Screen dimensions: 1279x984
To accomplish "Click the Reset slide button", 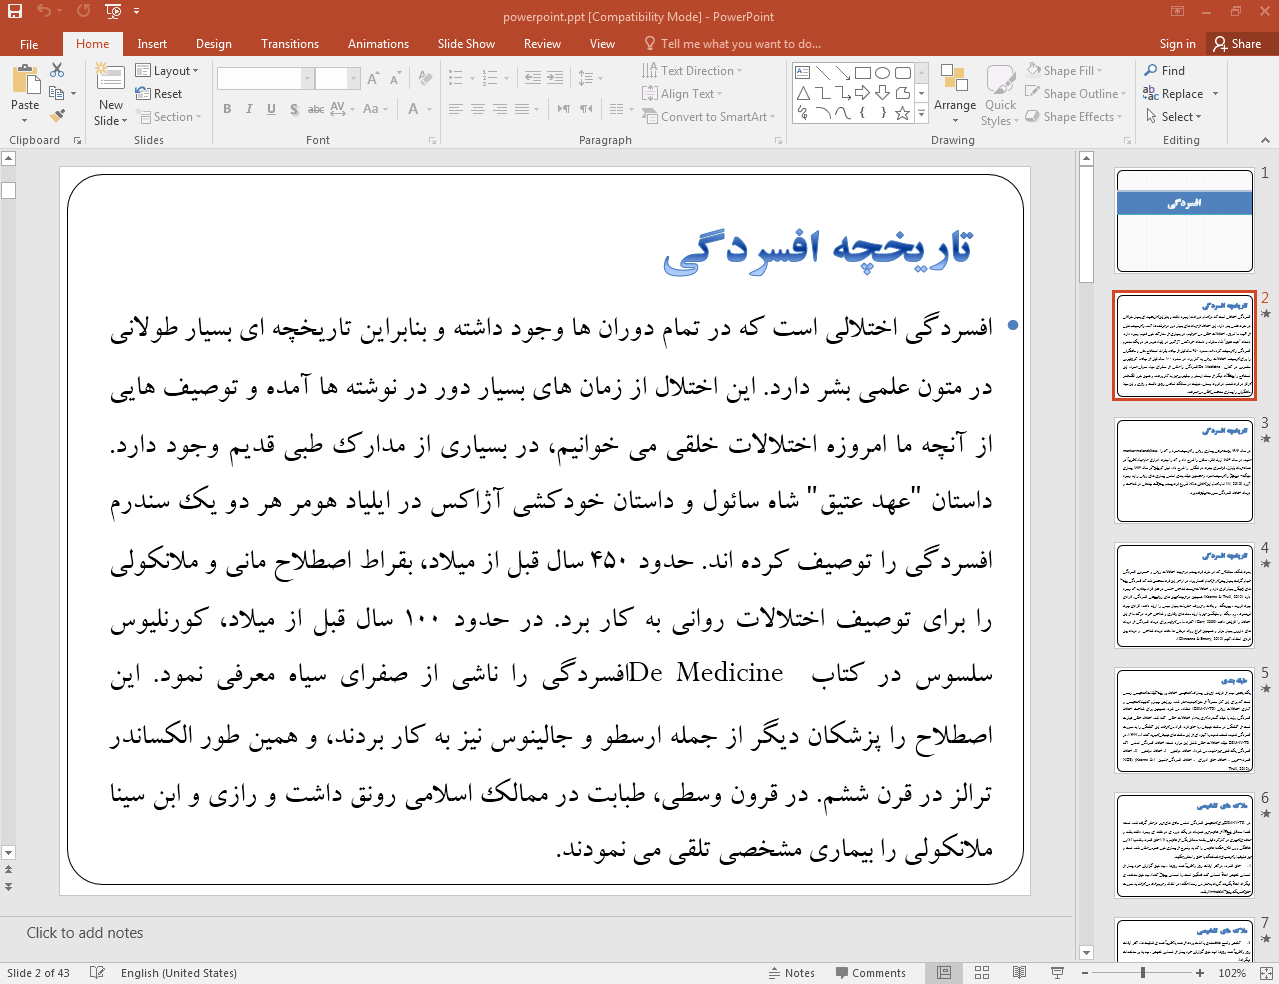I will tap(159, 94).
